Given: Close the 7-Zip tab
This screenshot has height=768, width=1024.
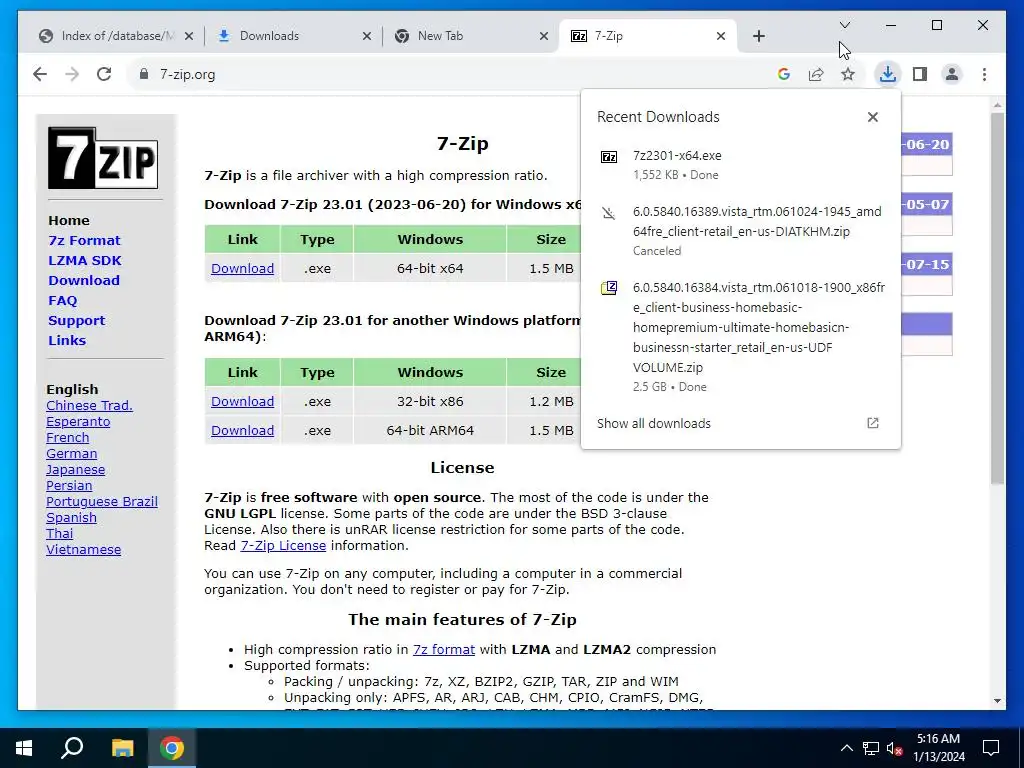Looking at the screenshot, I should pyautogui.click(x=720, y=36).
